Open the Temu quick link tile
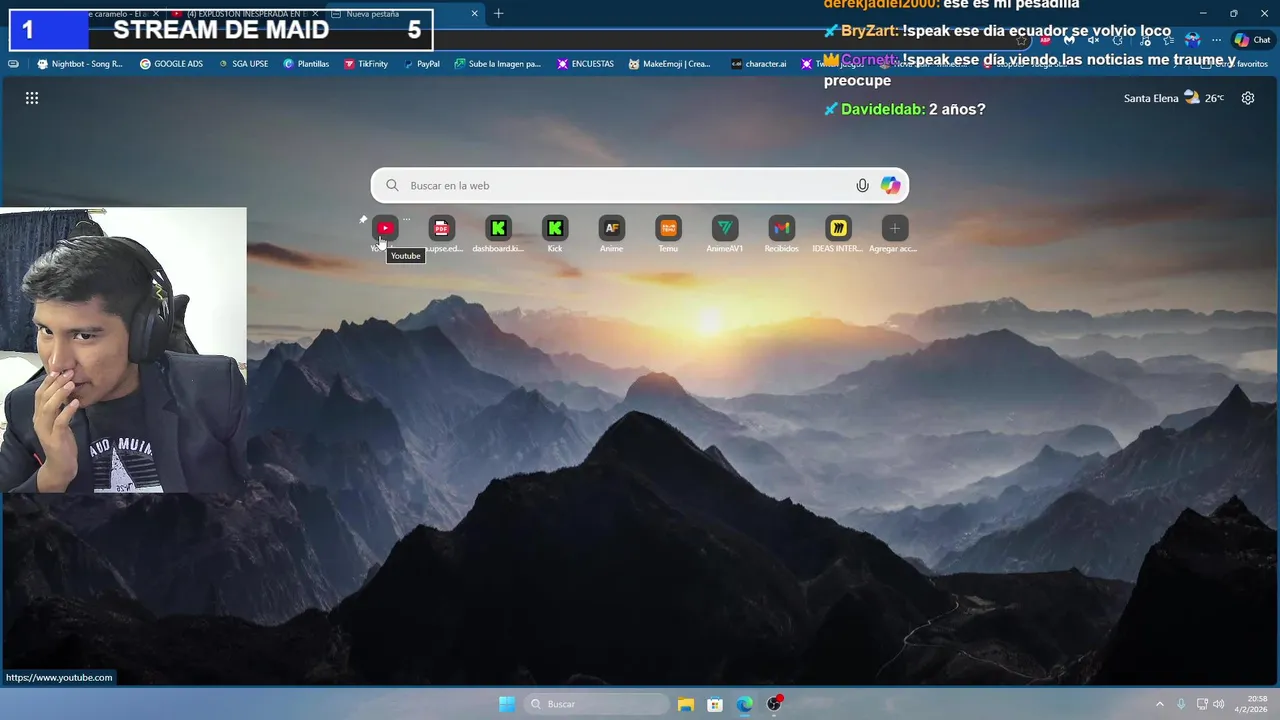Viewport: 1280px width, 720px height. 668,228
